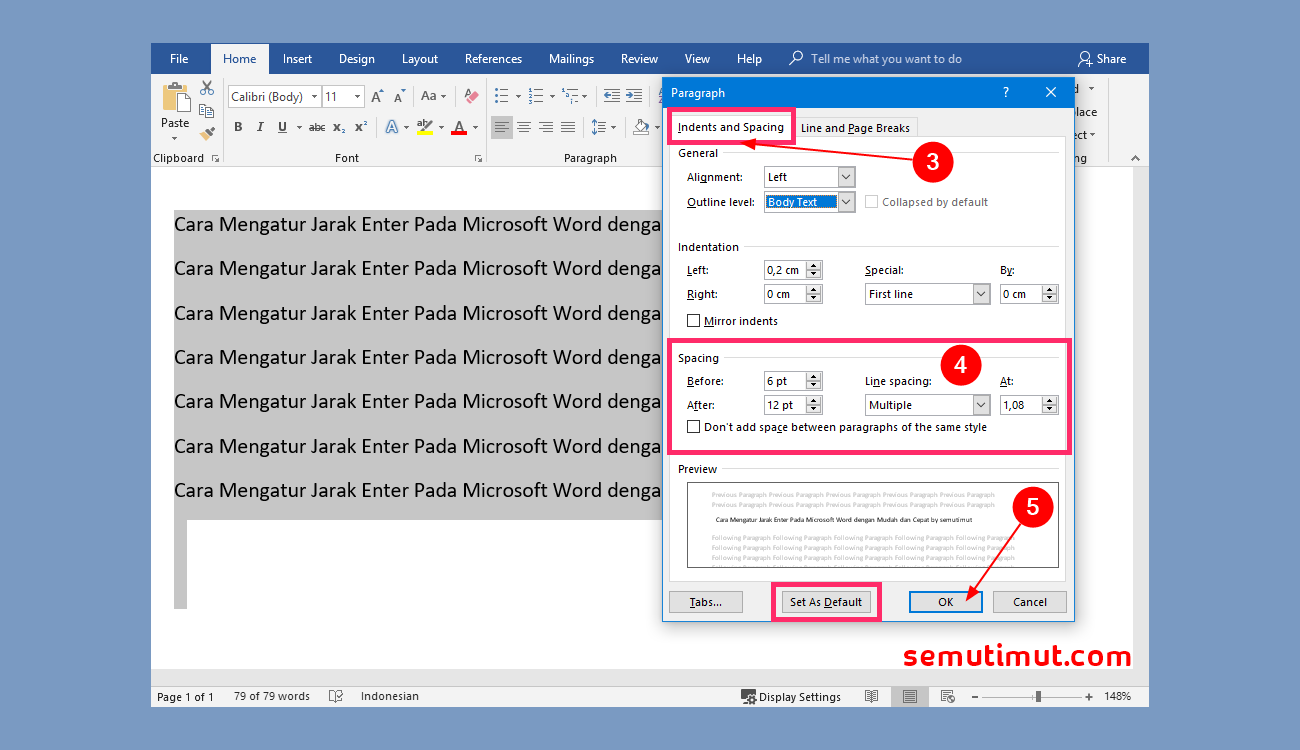Click the Tabs... button
Image resolution: width=1300 pixels, height=750 pixels.
706,602
